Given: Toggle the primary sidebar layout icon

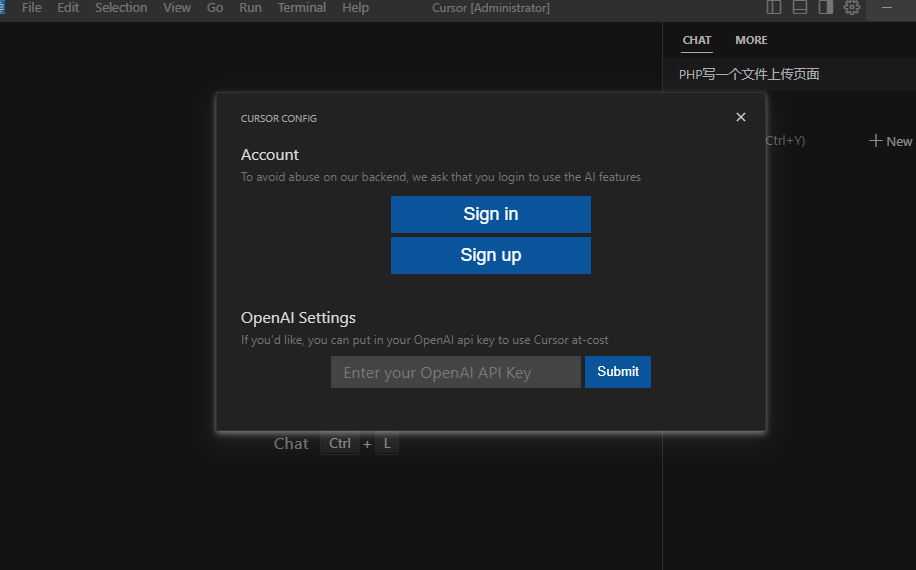Looking at the screenshot, I should [x=774, y=8].
